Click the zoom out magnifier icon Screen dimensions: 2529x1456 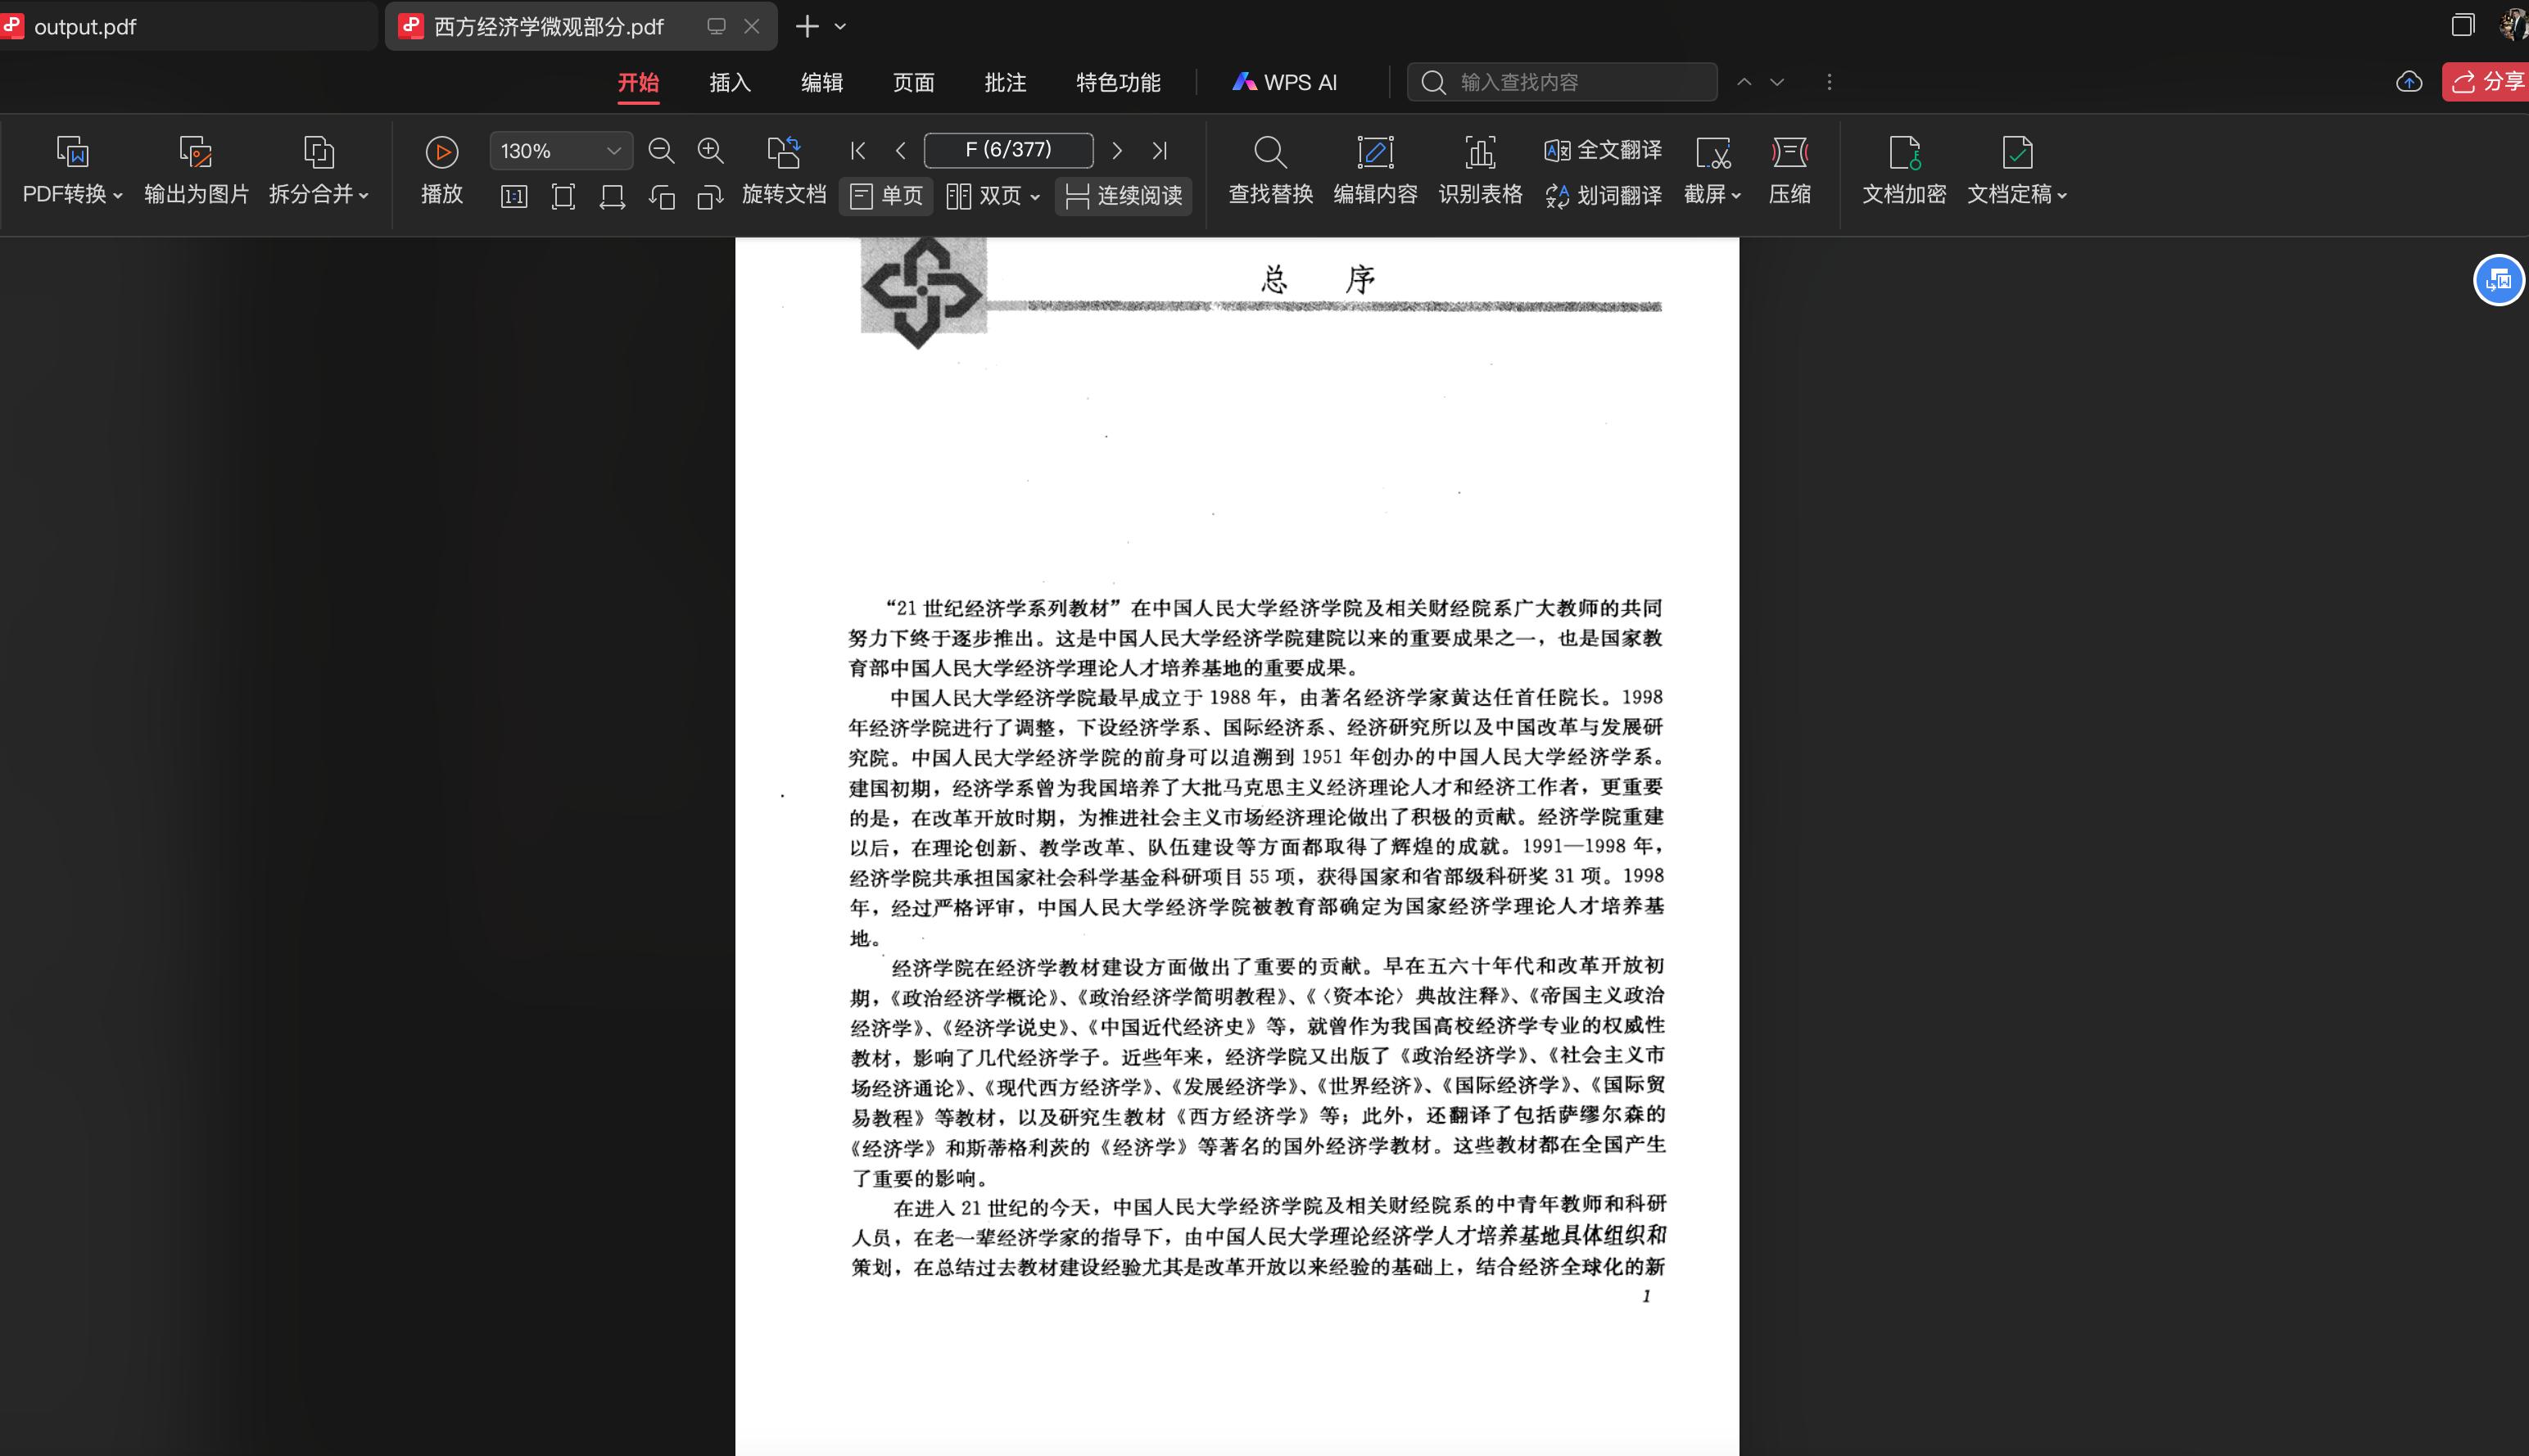click(x=661, y=151)
